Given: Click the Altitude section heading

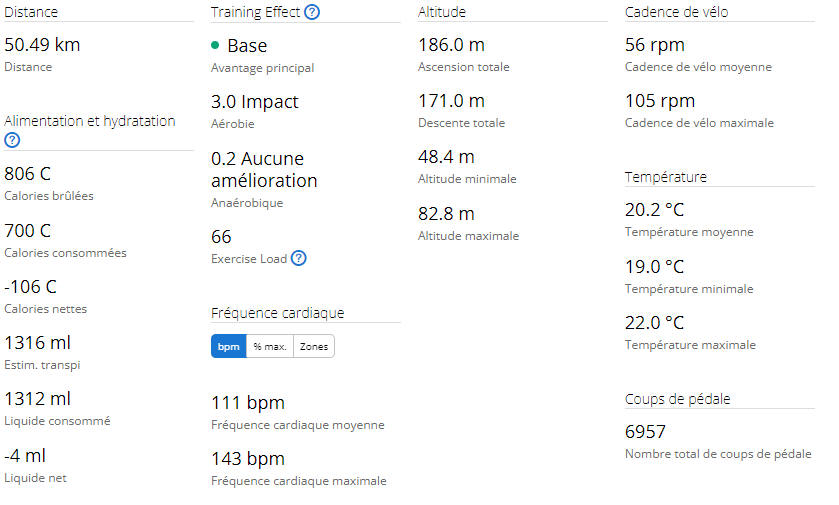Looking at the screenshot, I should [442, 12].
